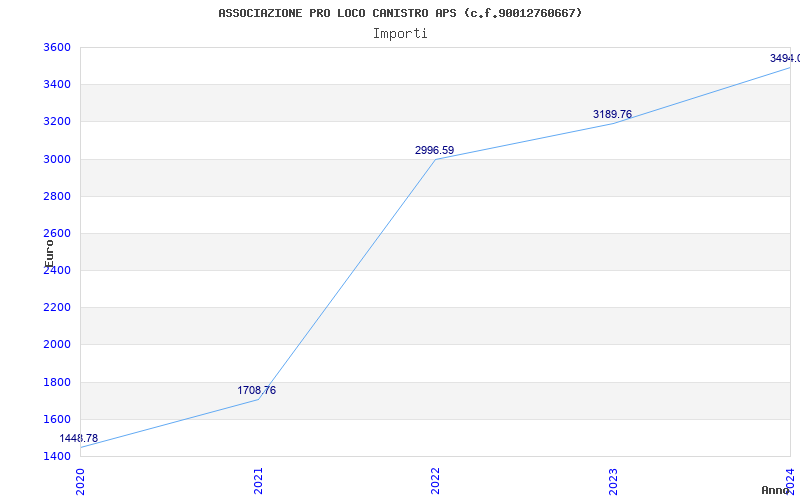Click the 2000 y-axis tick label

click(x=57, y=345)
